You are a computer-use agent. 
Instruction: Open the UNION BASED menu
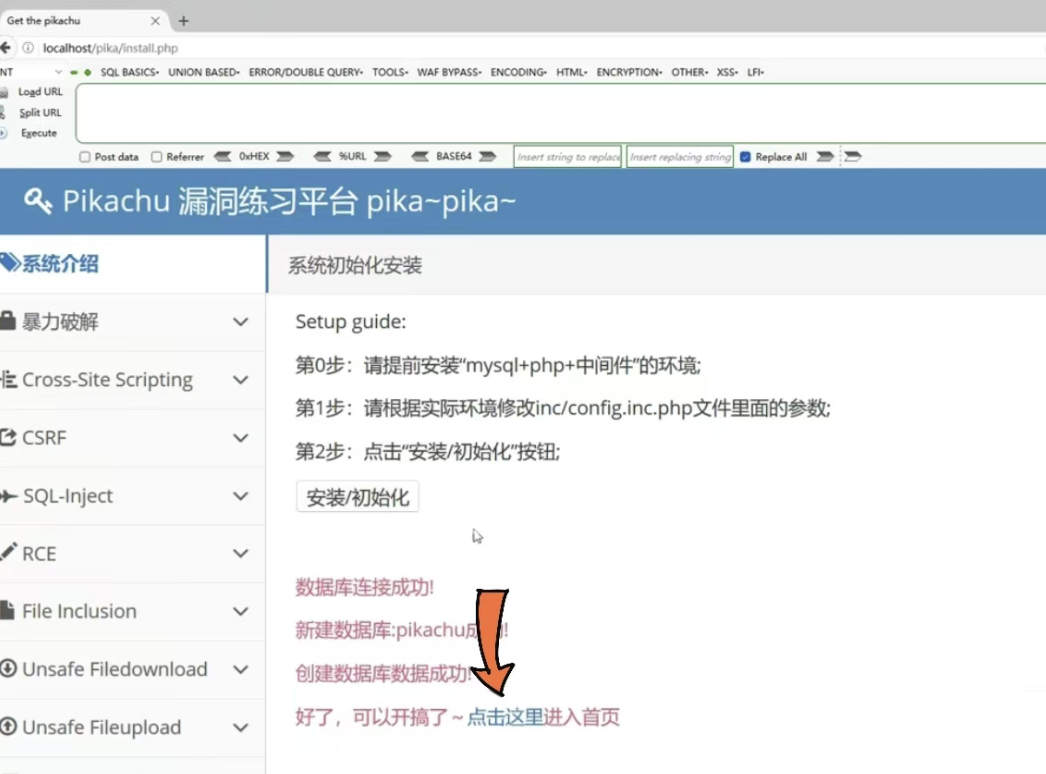(203, 72)
